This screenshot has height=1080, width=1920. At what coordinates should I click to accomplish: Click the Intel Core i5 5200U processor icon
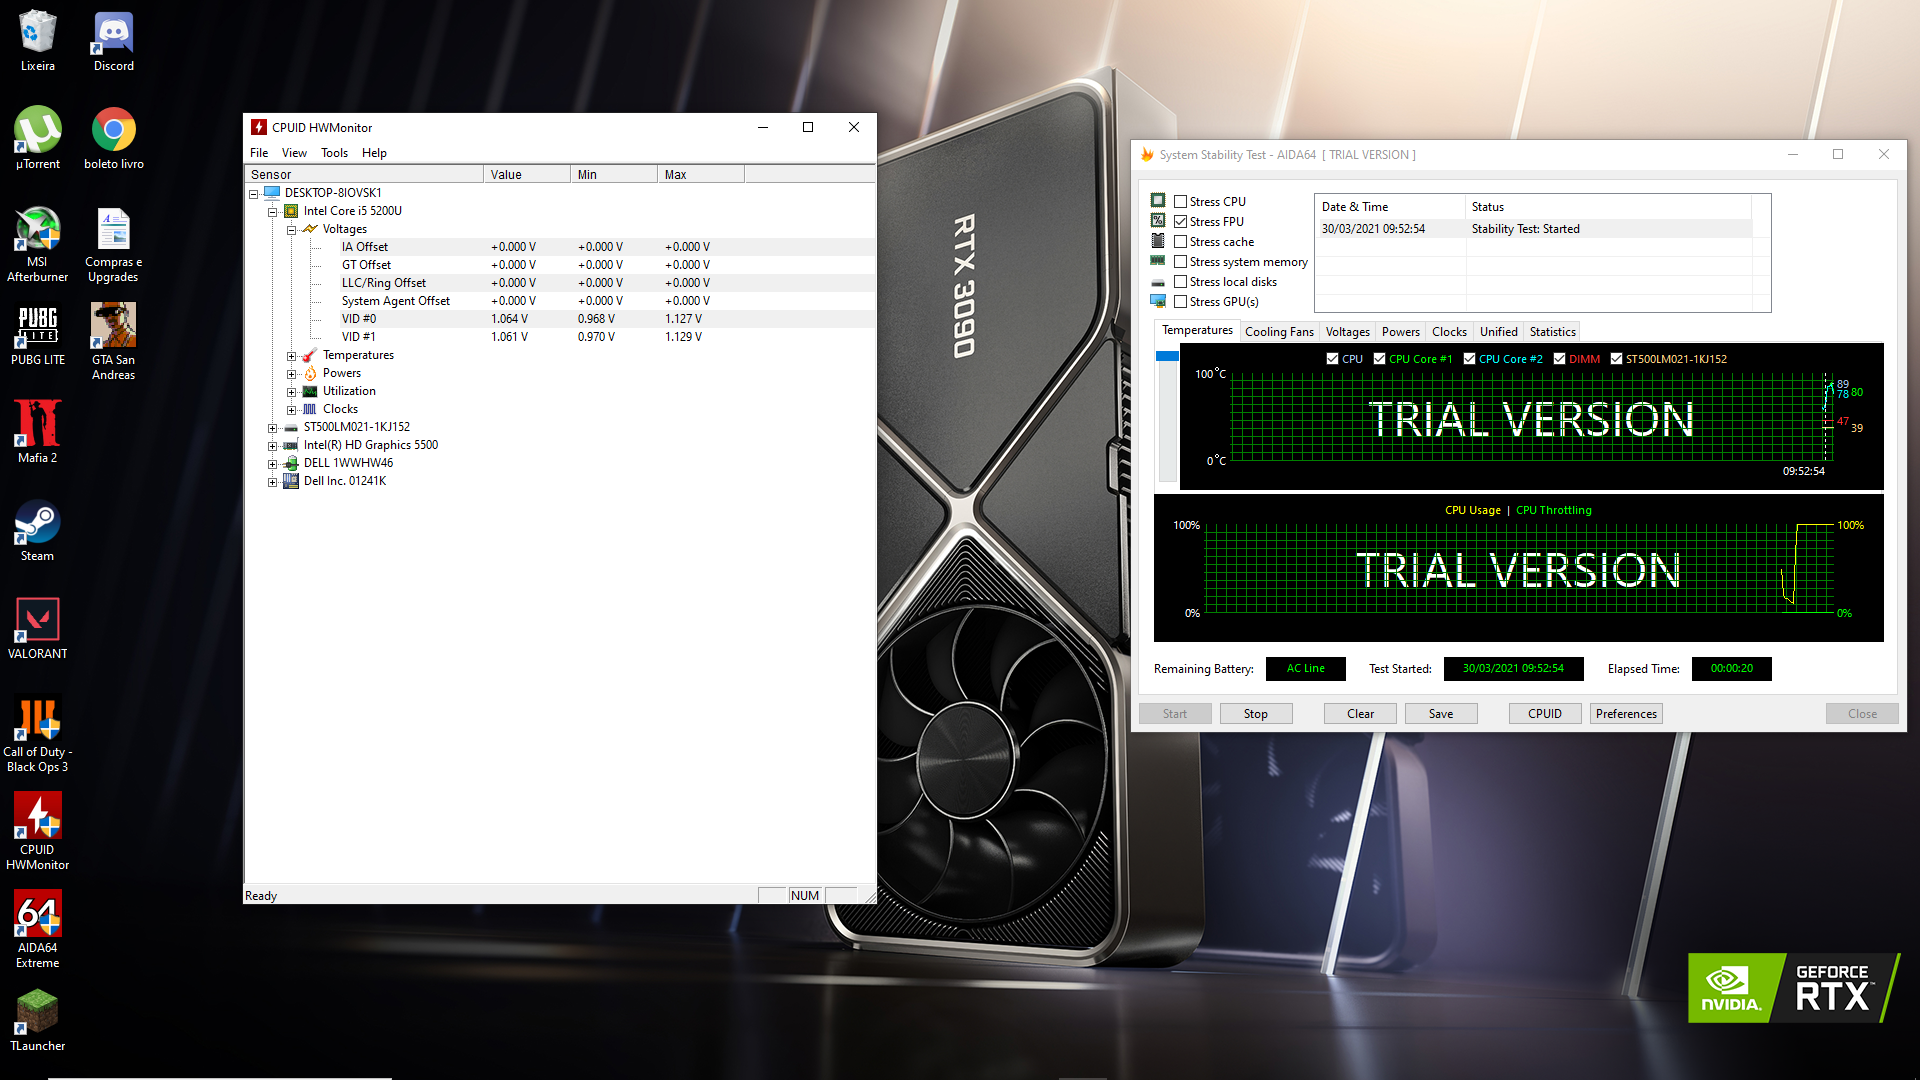pos(291,211)
